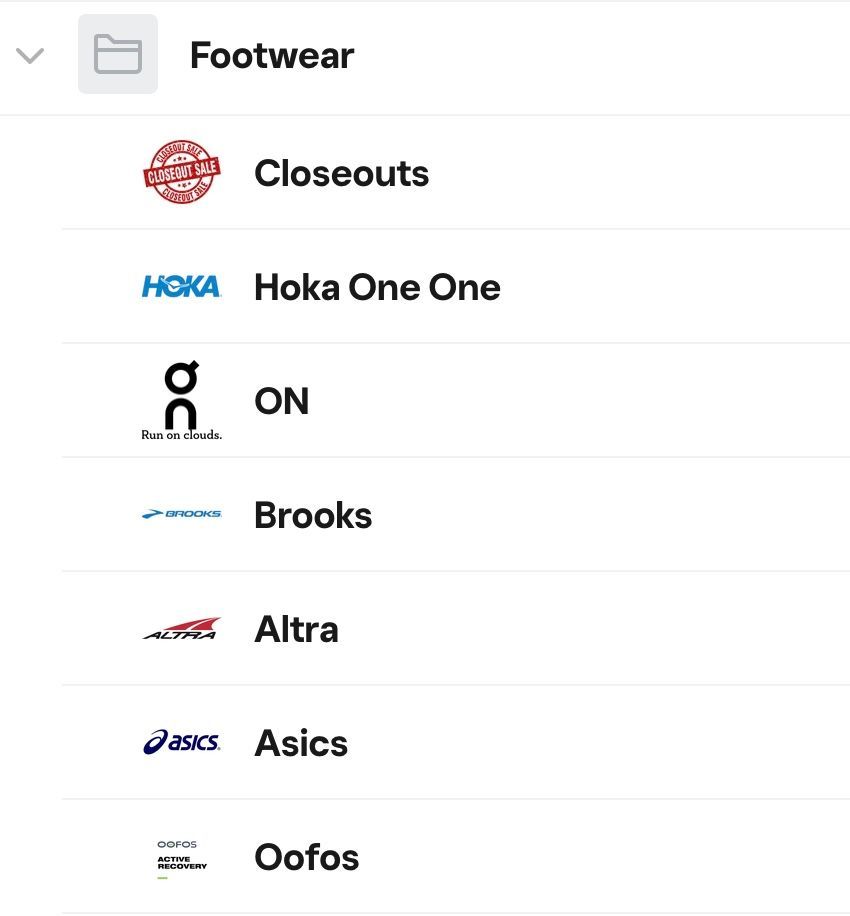Open the Asics subcategory
Viewport: 850px width, 916px height.
tap(301, 744)
